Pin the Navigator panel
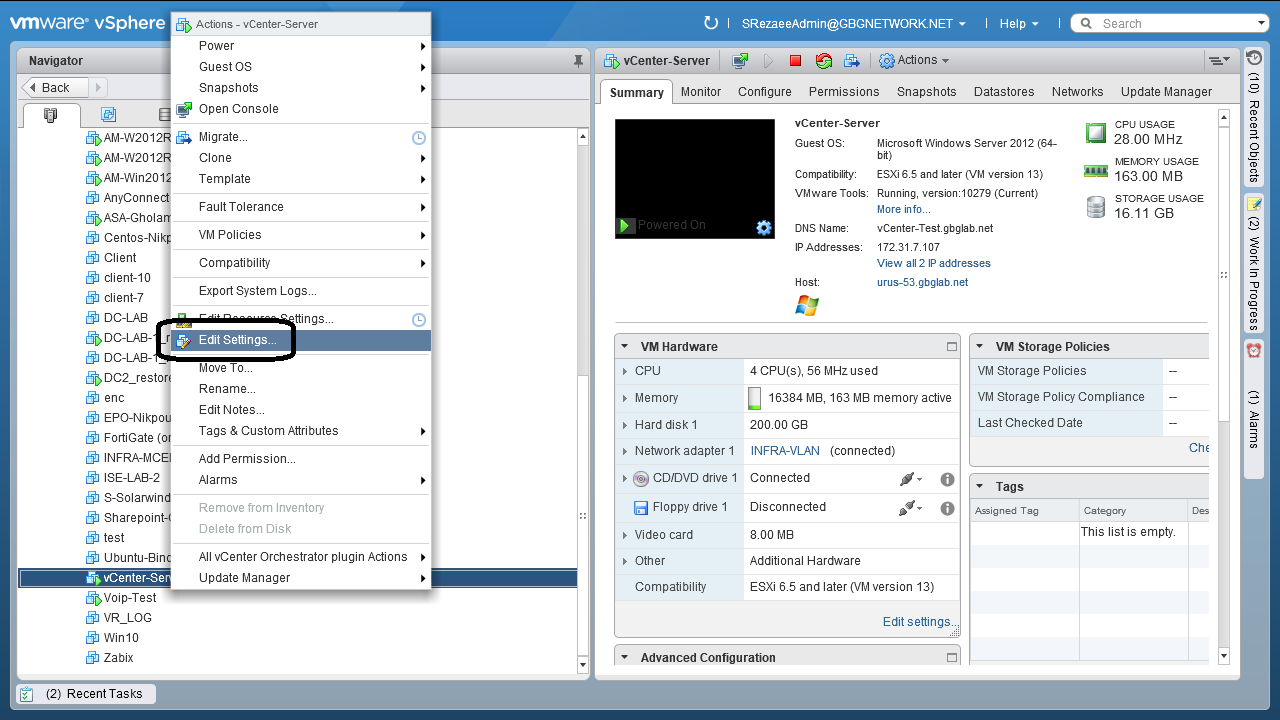 578,61
